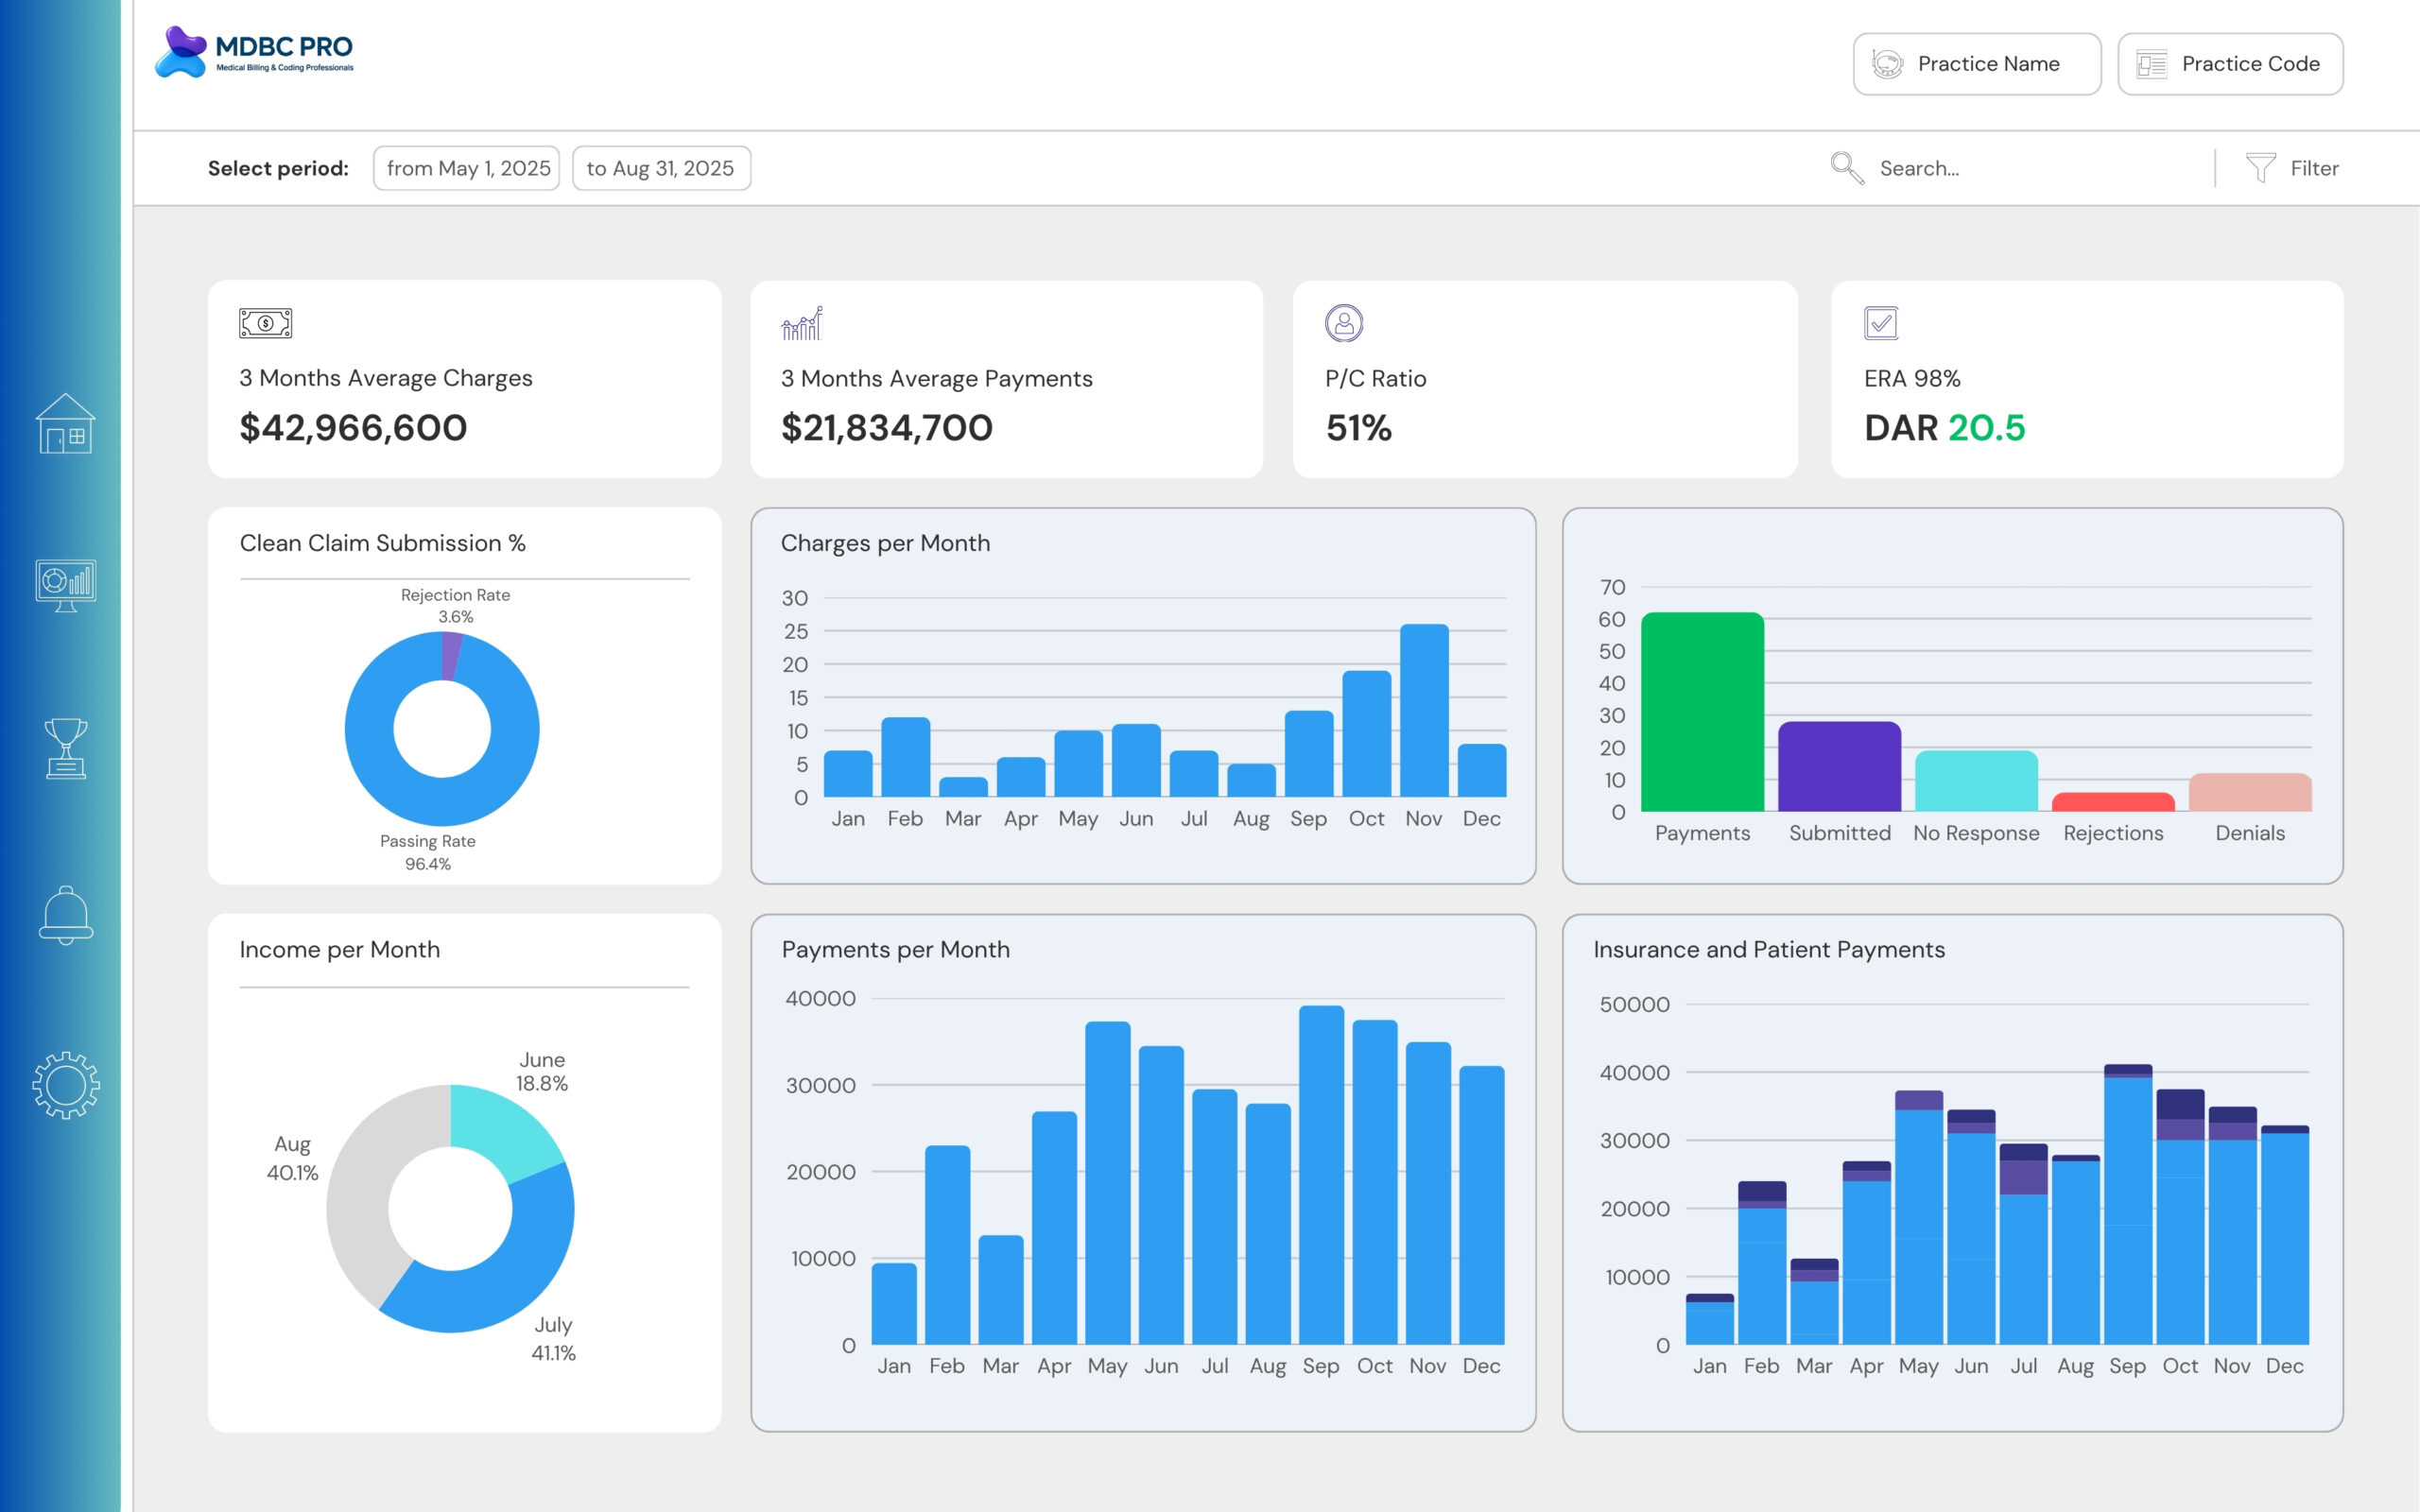Open the Filter options via the funnel icon

[x=2259, y=168]
